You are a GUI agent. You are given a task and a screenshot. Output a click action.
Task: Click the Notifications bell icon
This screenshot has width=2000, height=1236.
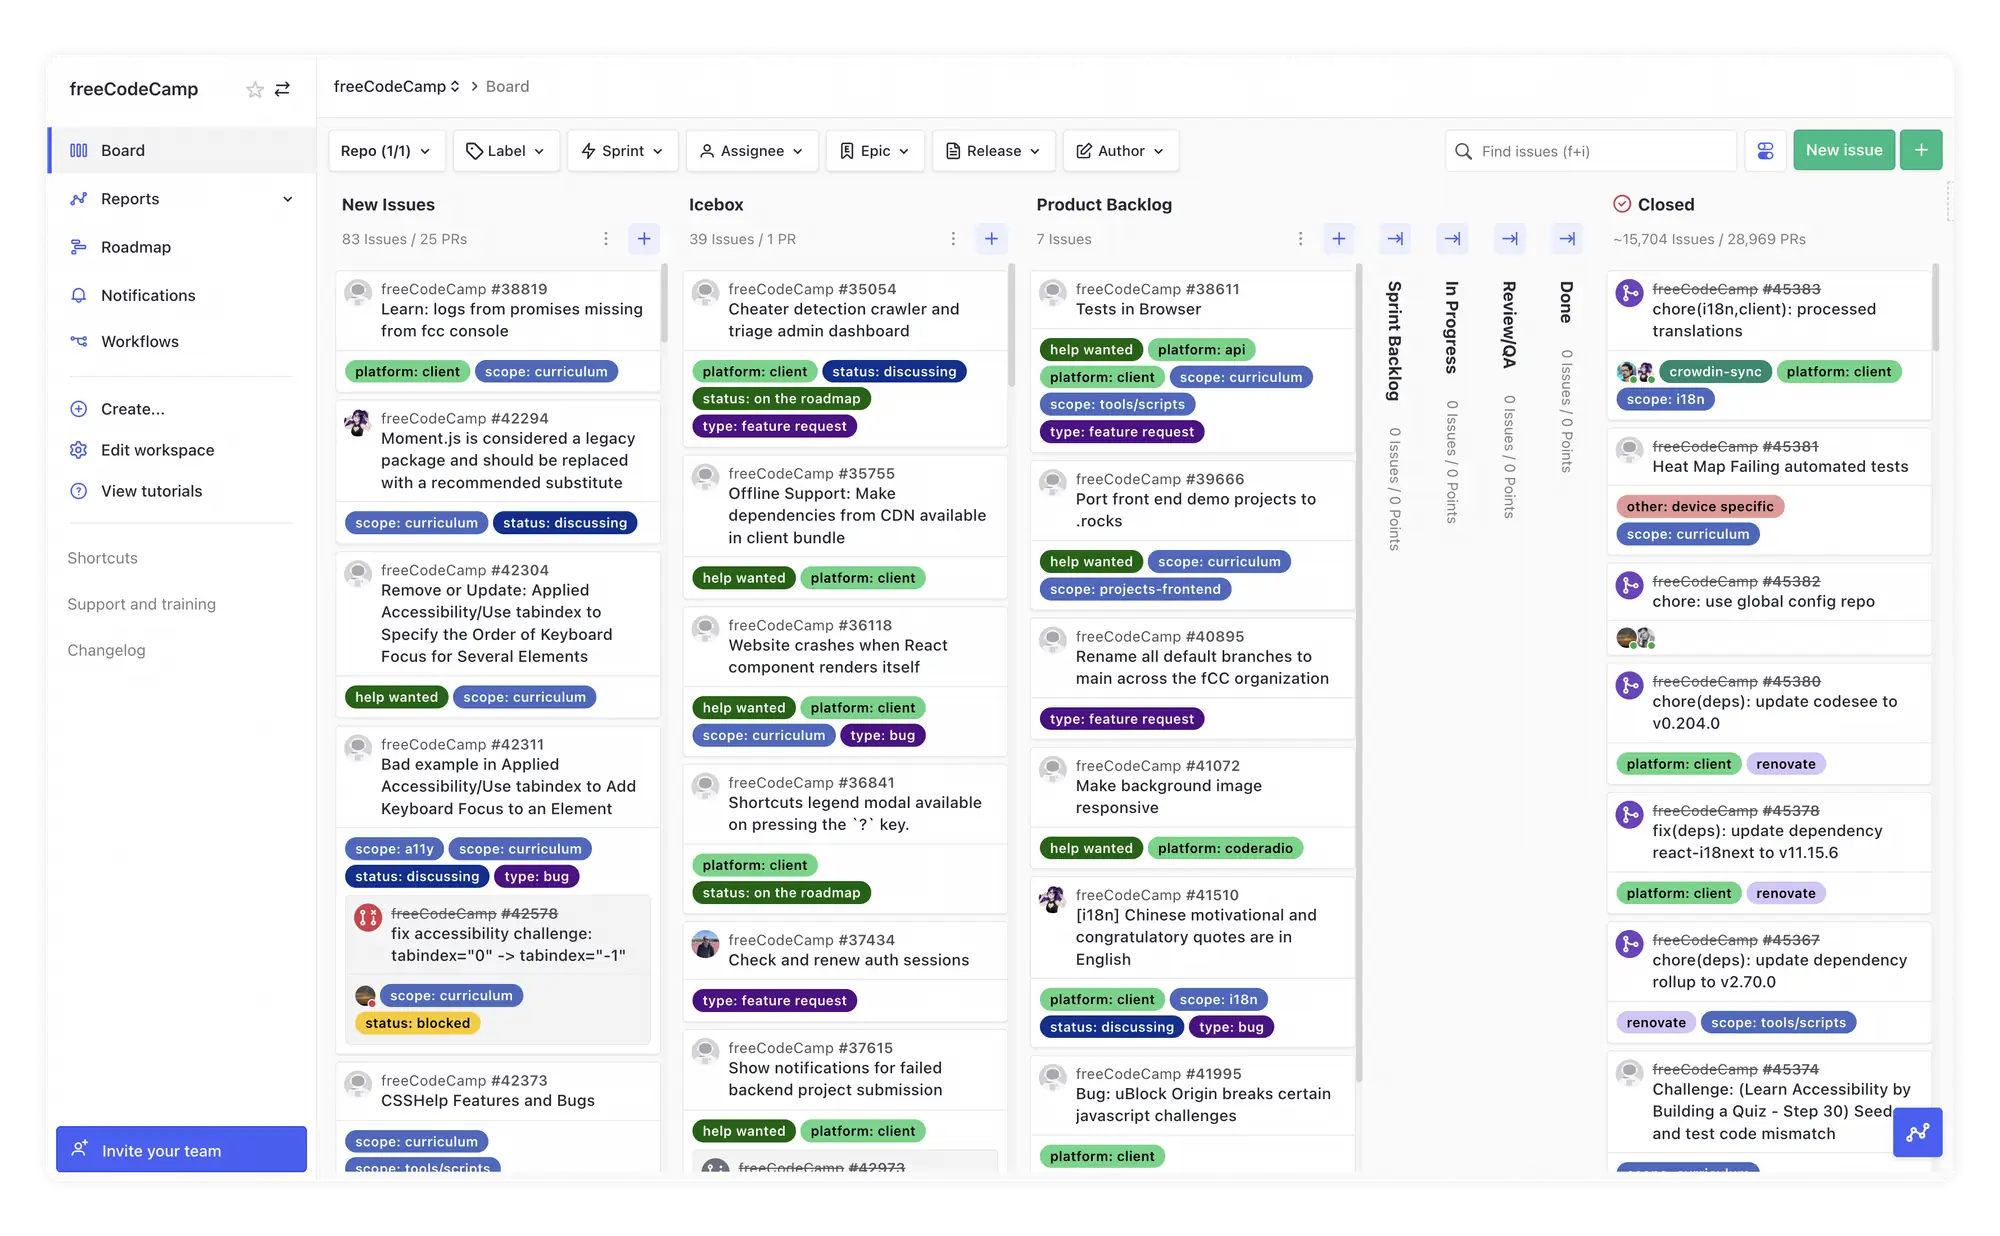coord(78,295)
